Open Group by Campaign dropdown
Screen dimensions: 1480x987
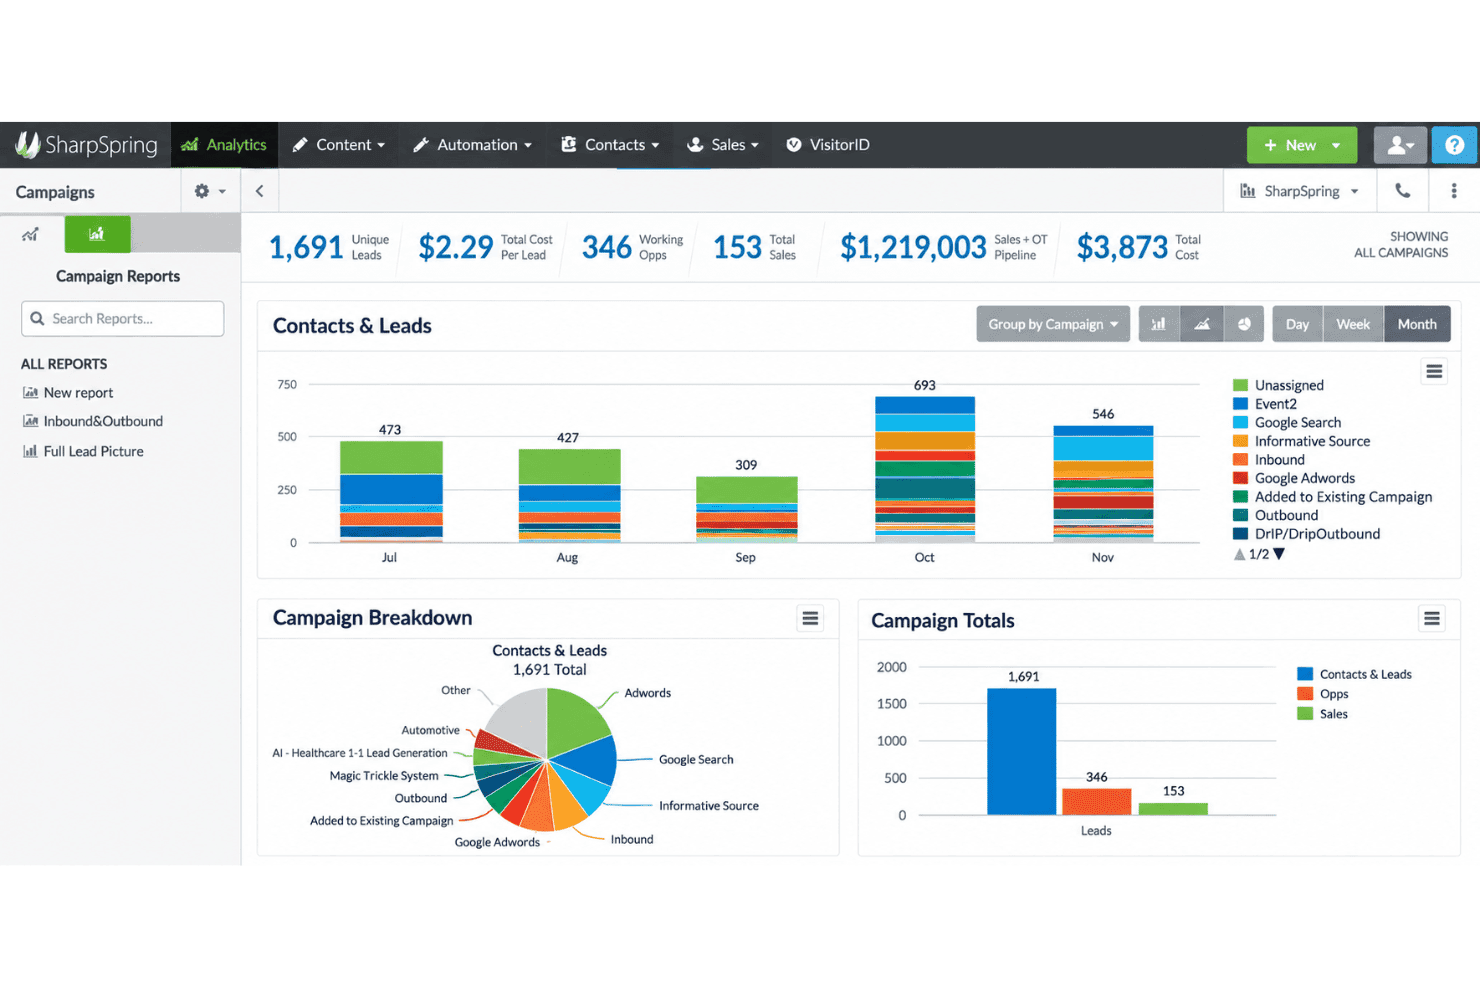1053,324
